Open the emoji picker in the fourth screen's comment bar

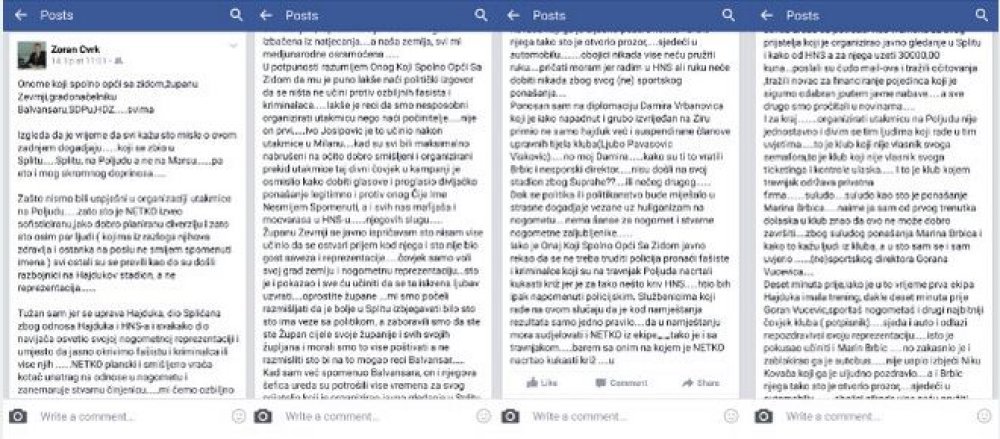[x=983, y=417]
